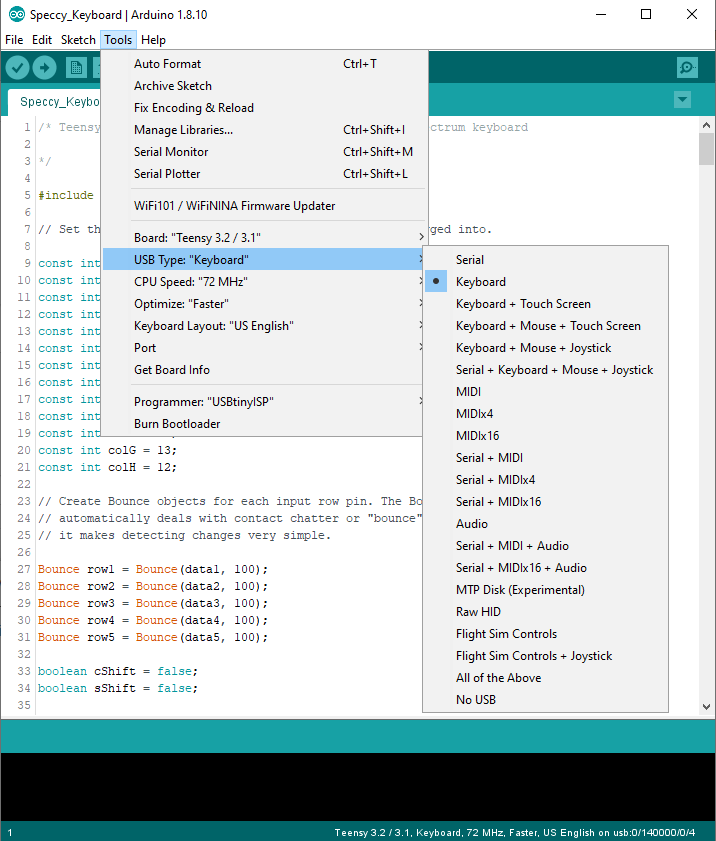
Task: Open the Sketch menu
Action: pyautogui.click(x=78, y=40)
